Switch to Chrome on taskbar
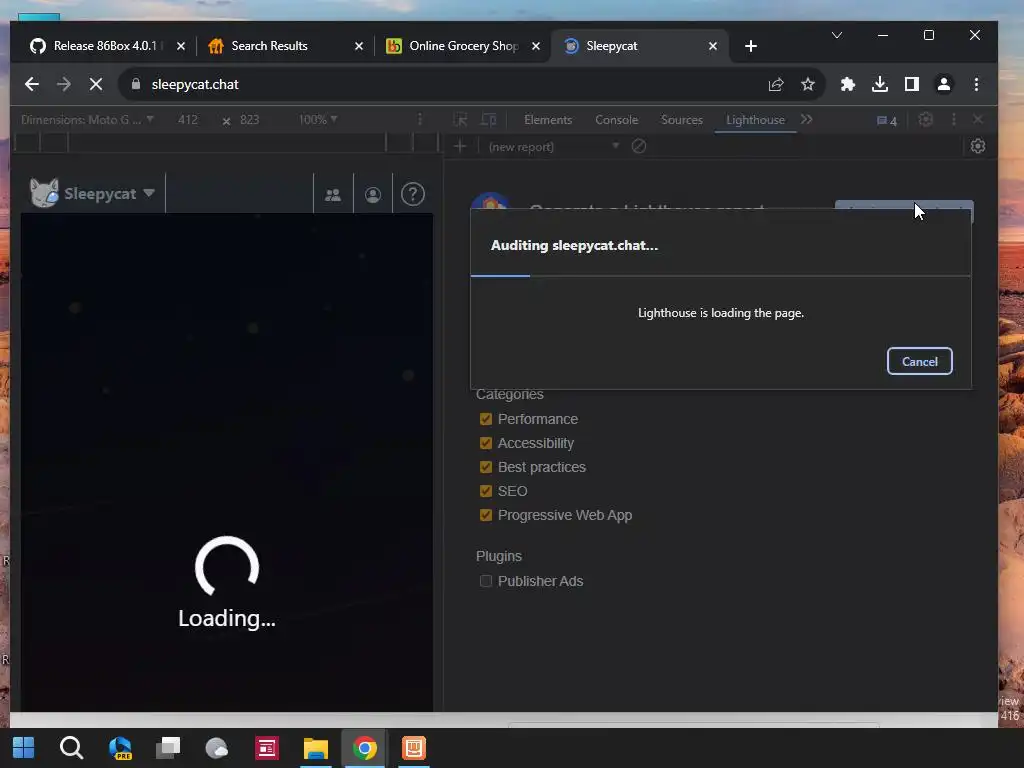Viewport: 1024px width, 768px height. point(364,748)
